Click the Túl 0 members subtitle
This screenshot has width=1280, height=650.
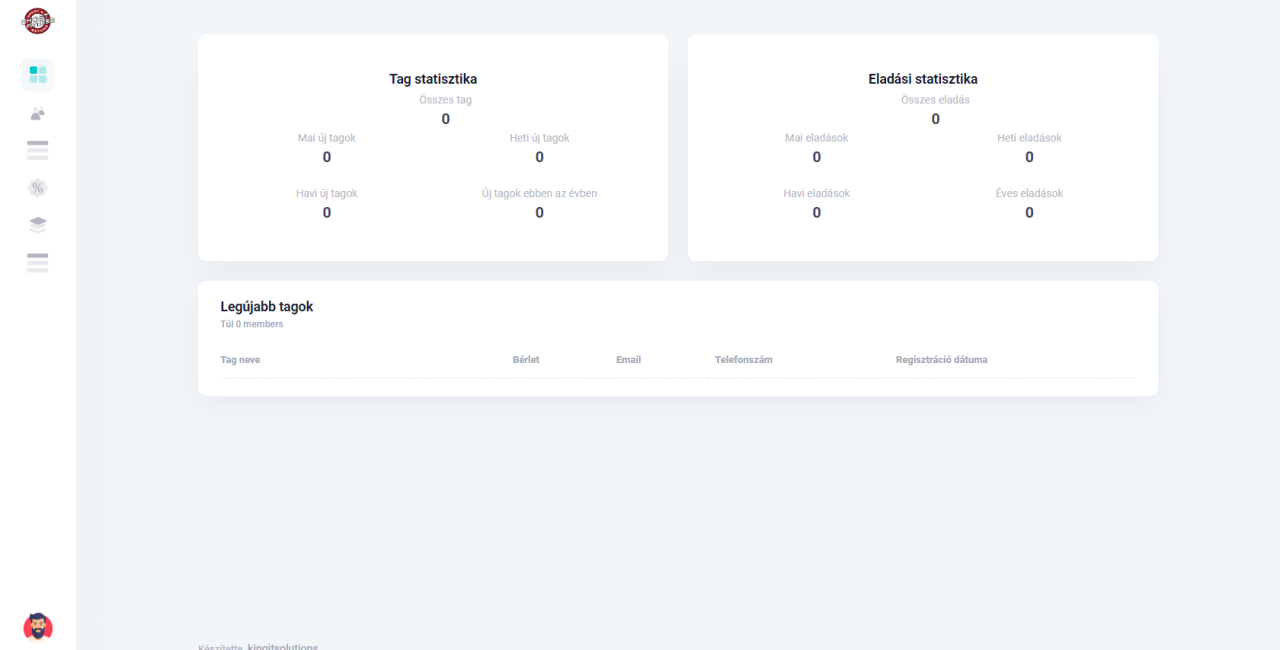[251, 323]
